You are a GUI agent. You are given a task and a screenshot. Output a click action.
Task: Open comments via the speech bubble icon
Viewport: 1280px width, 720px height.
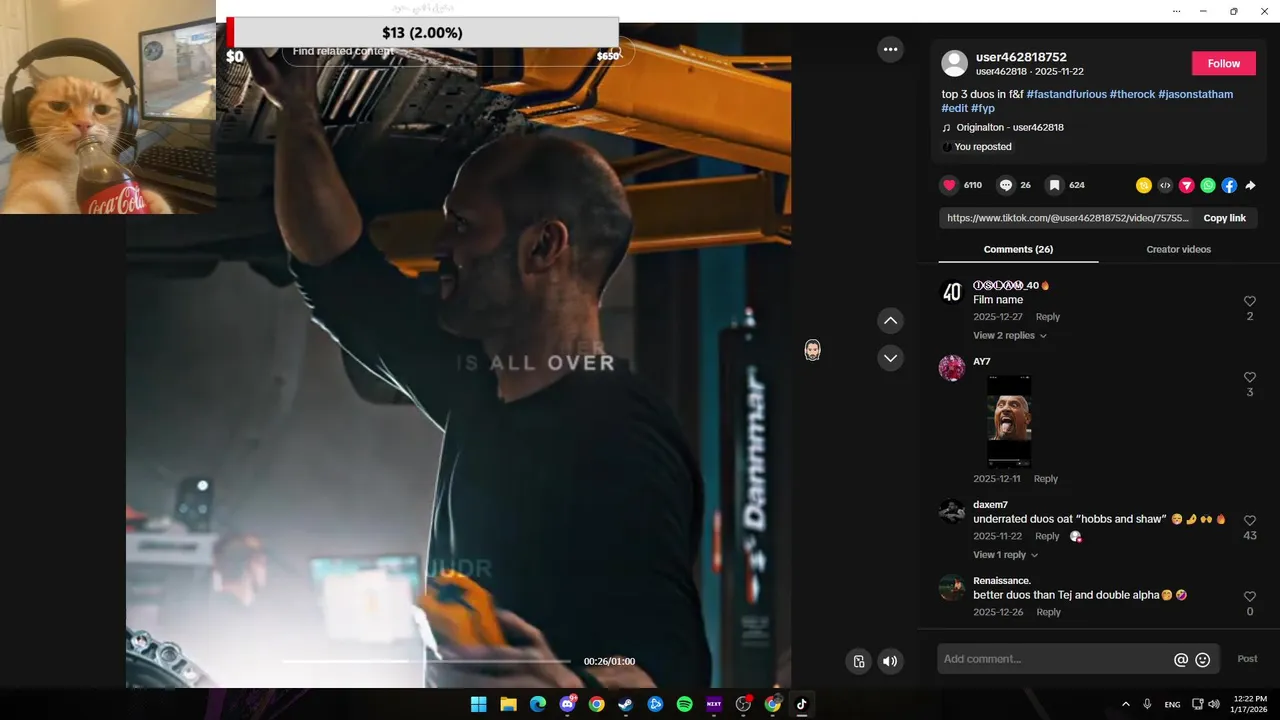(x=1006, y=185)
